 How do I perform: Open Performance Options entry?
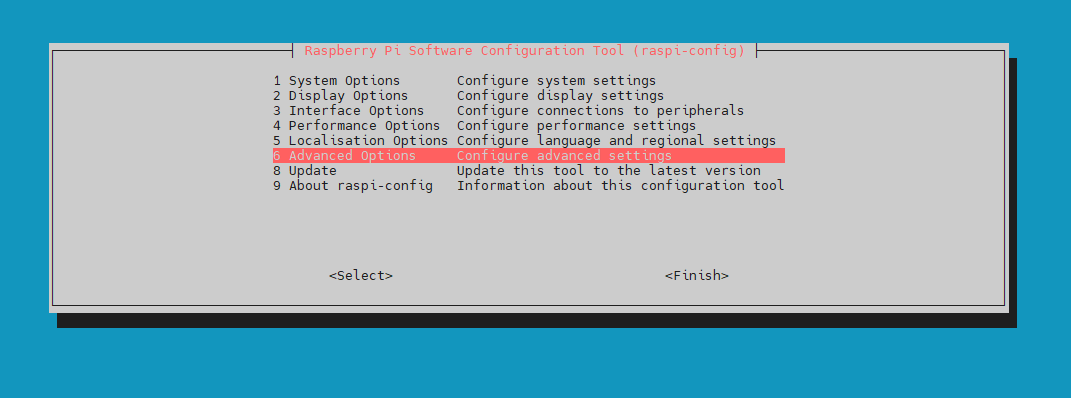pos(529,126)
